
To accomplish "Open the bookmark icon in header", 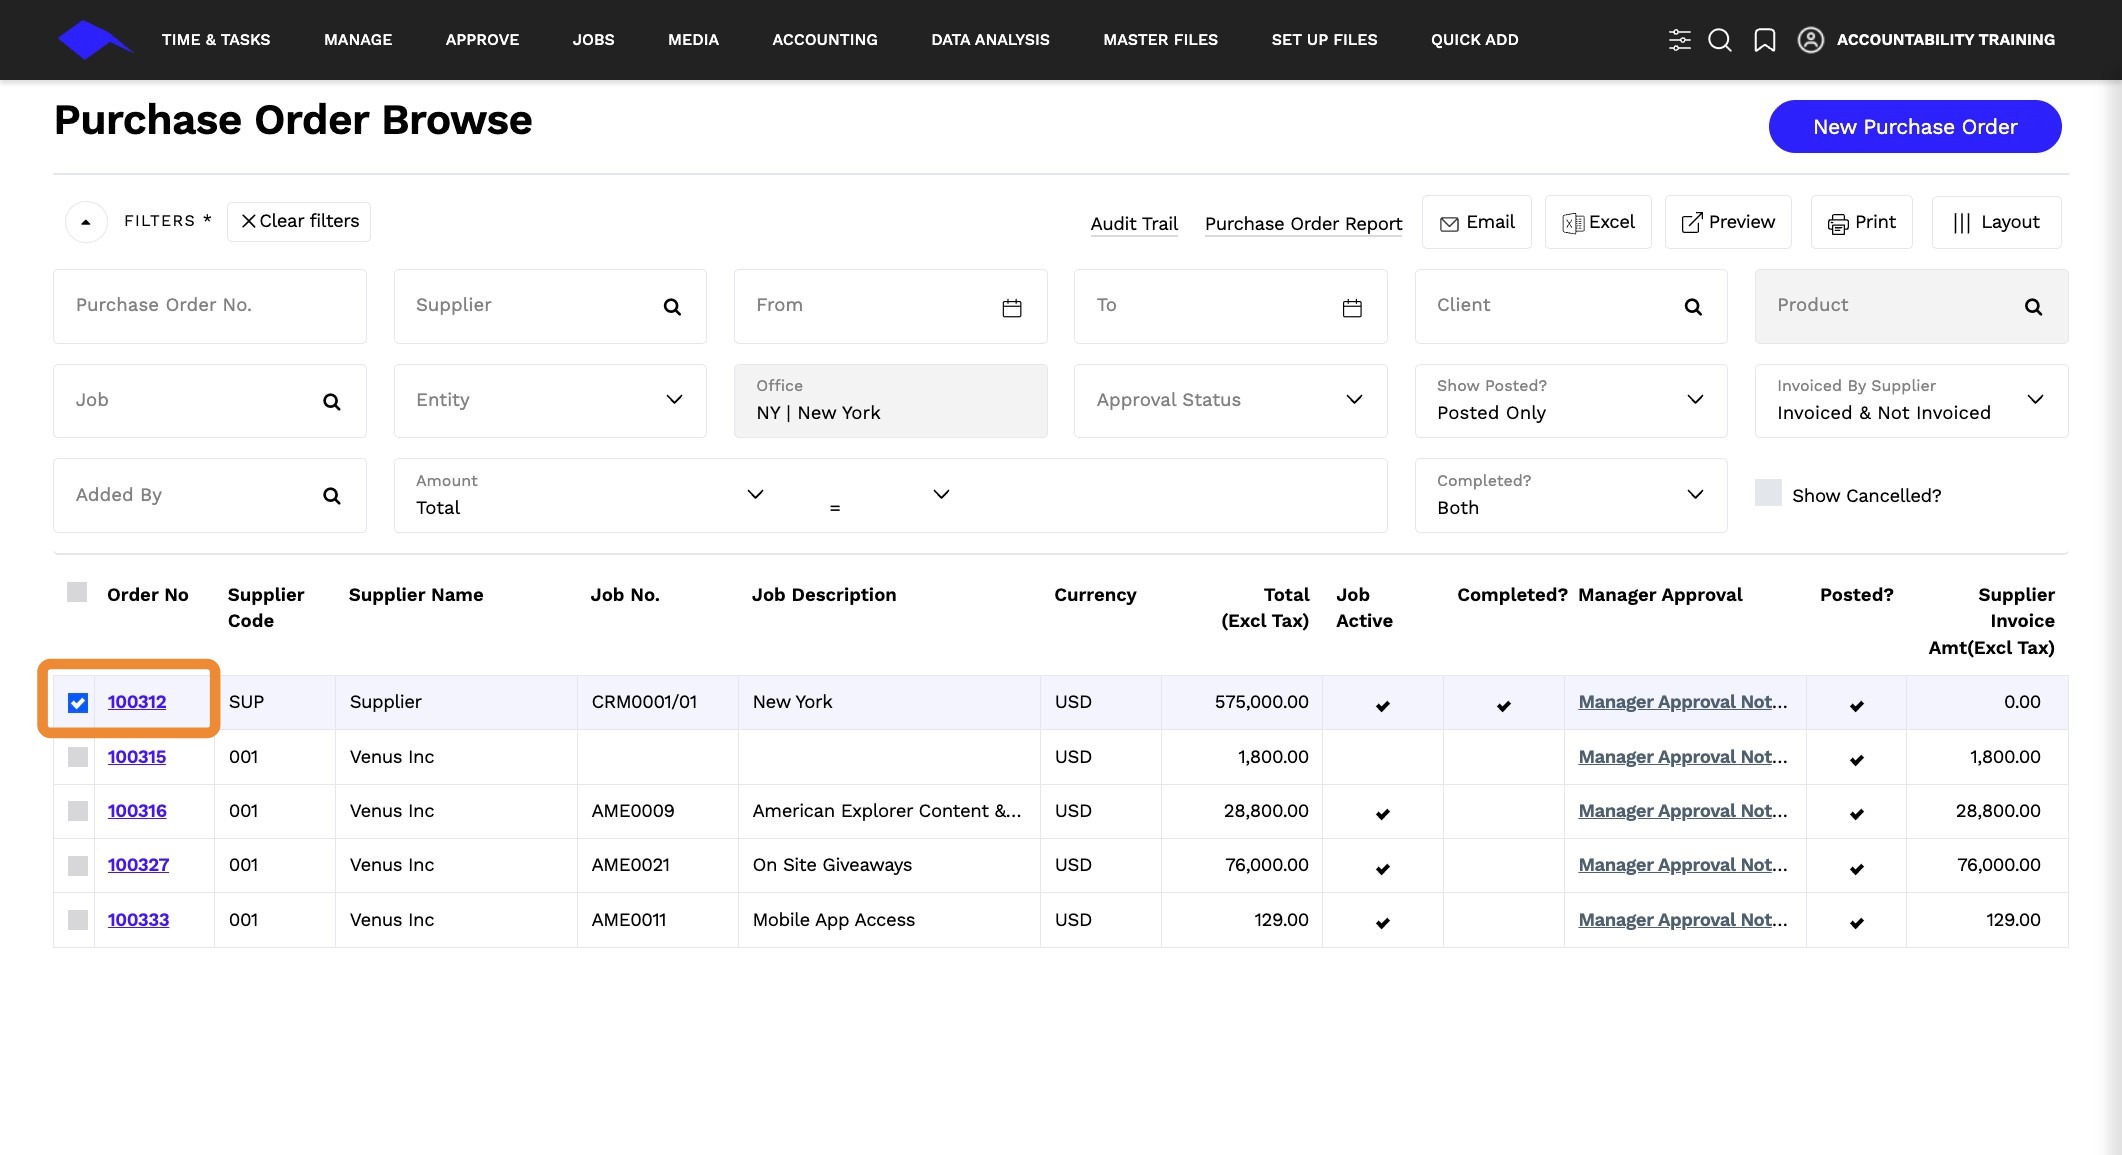I will [x=1765, y=40].
